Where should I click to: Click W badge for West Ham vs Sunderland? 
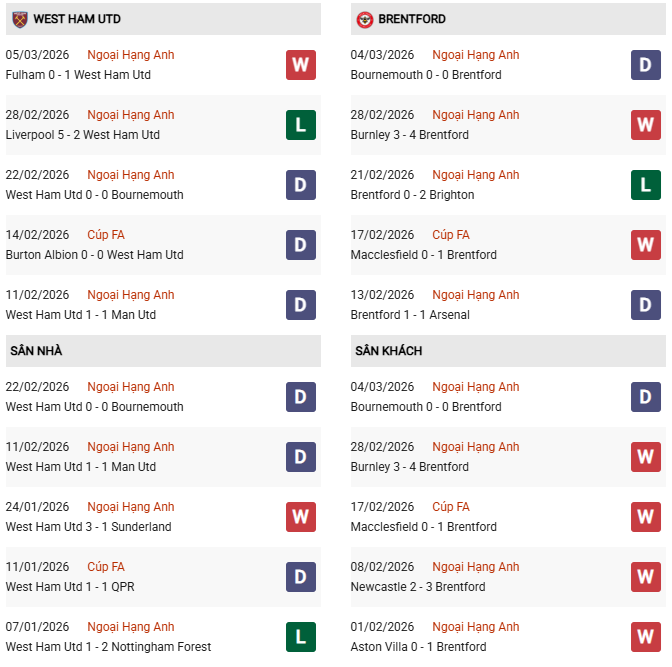[300, 517]
